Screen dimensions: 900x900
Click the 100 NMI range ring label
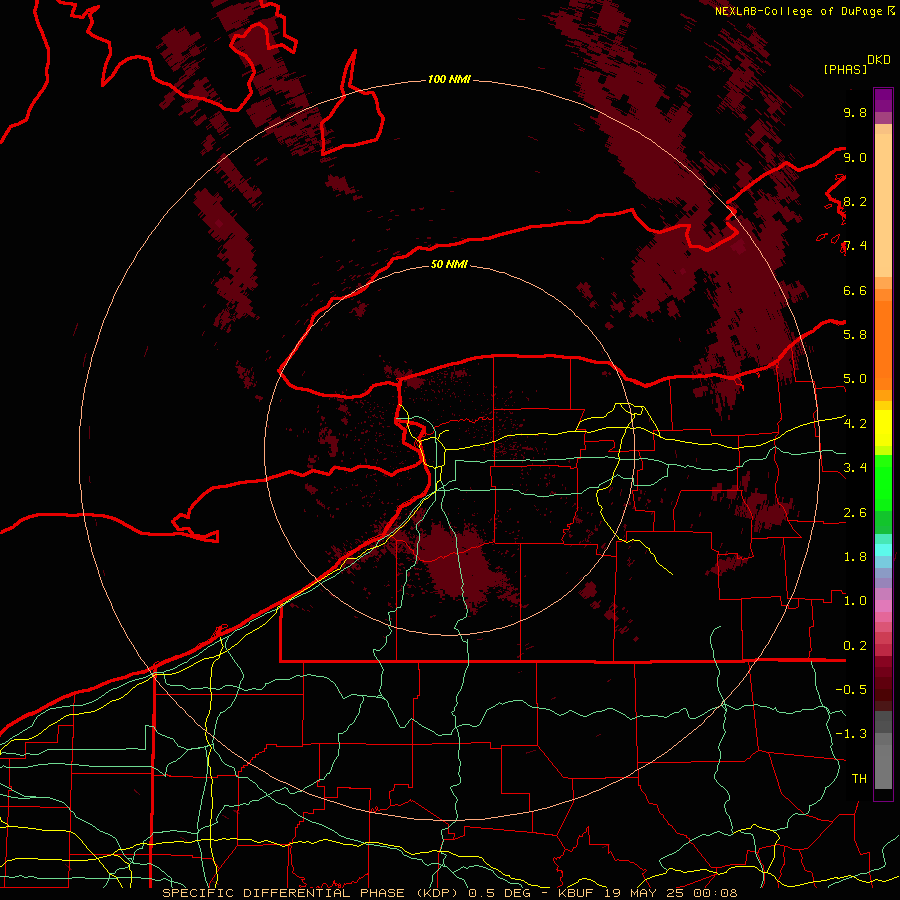coord(449,79)
